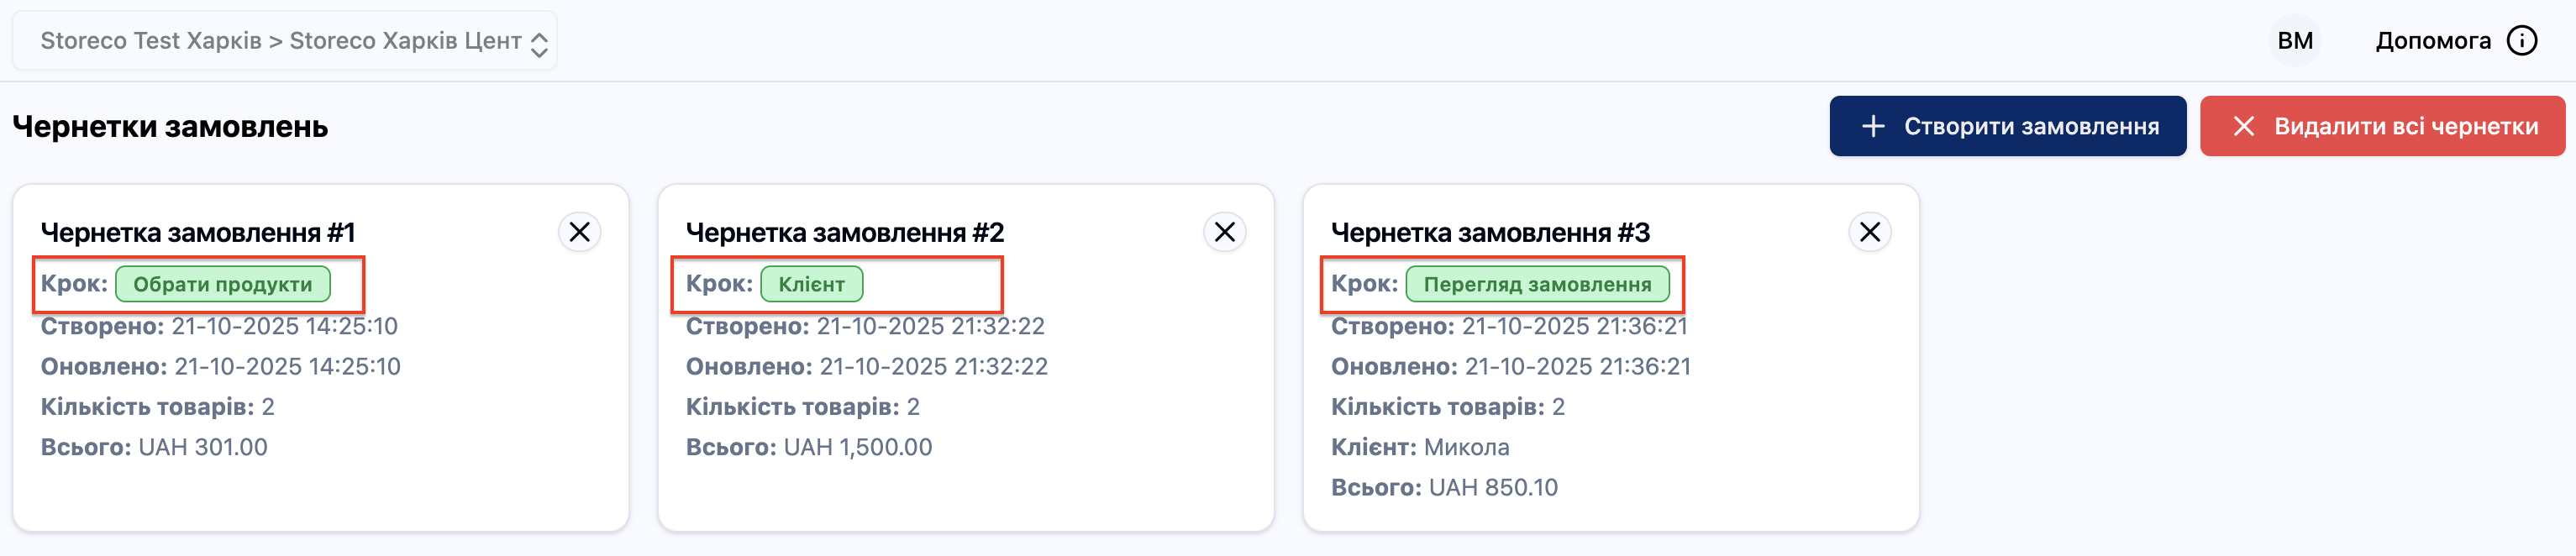
Task: Dismiss Чернетка замовлення #2 with its X icon
Action: click(x=1225, y=231)
